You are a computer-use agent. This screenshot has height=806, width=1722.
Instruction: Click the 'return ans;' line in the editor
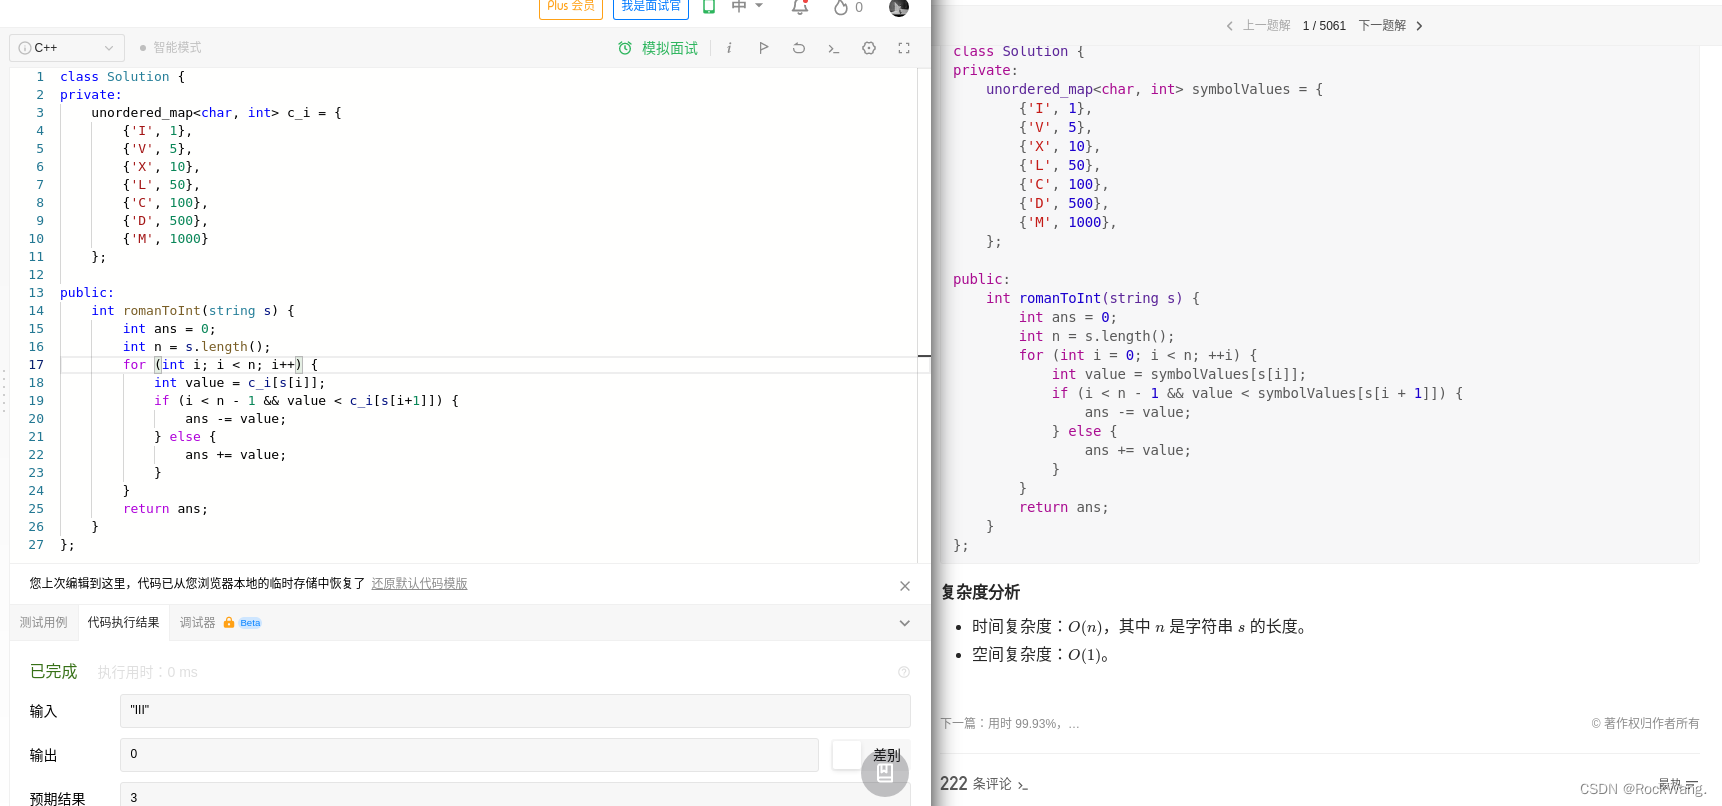(x=165, y=509)
